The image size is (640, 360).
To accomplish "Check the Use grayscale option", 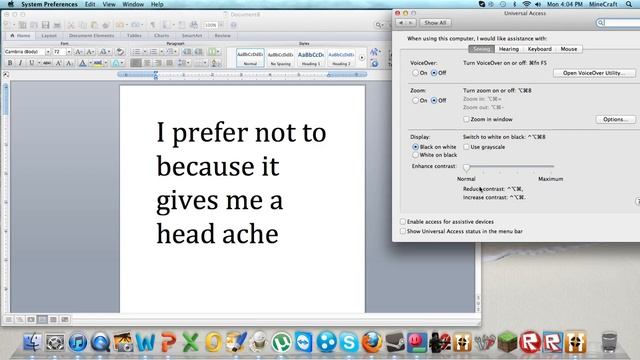I will [466, 147].
